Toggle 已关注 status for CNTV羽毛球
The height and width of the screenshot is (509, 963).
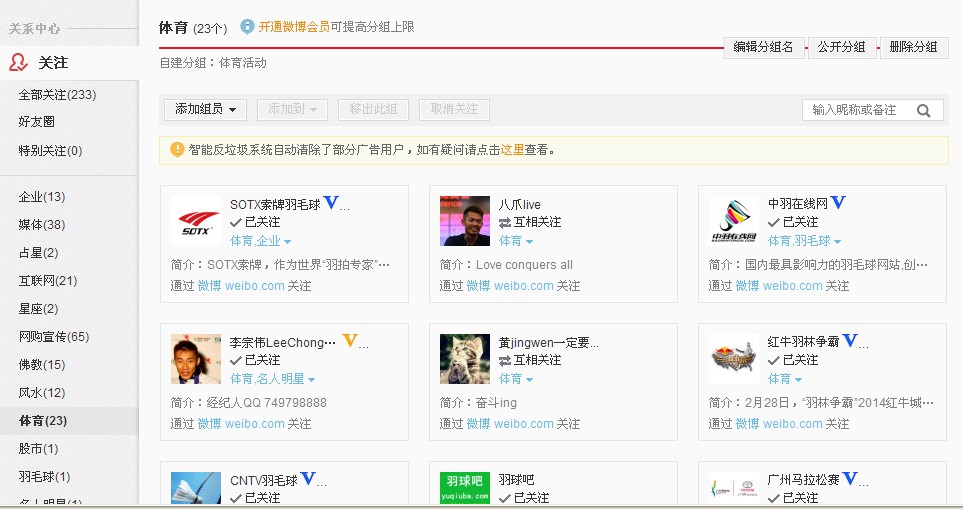(x=255, y=498)
